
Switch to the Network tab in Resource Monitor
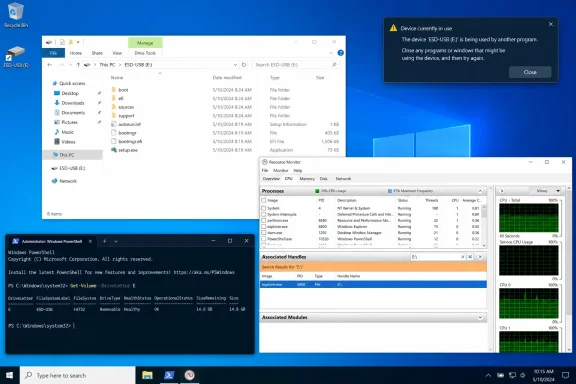click(x=343, y=179)
